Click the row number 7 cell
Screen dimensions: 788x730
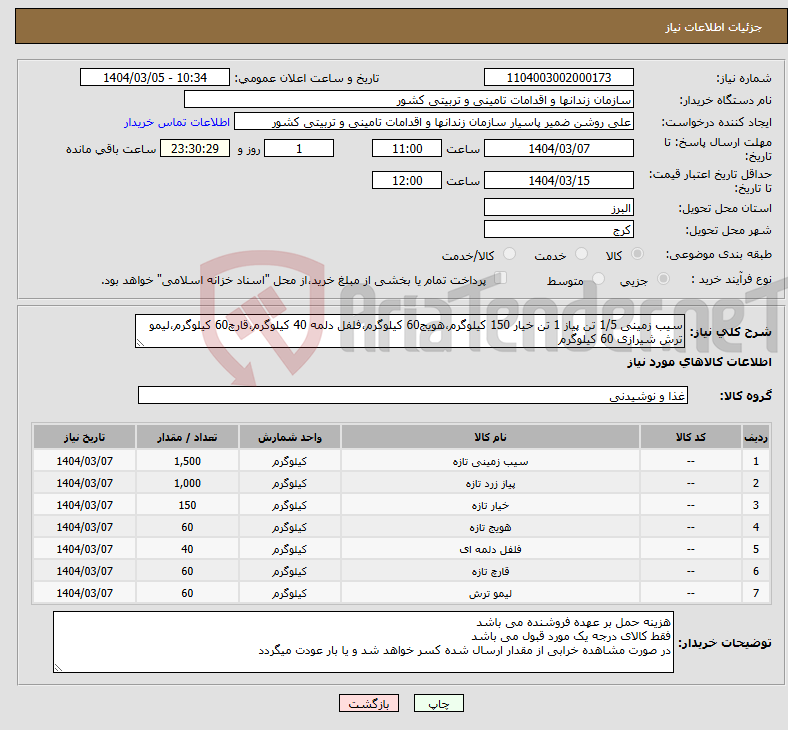click(755, 593)
